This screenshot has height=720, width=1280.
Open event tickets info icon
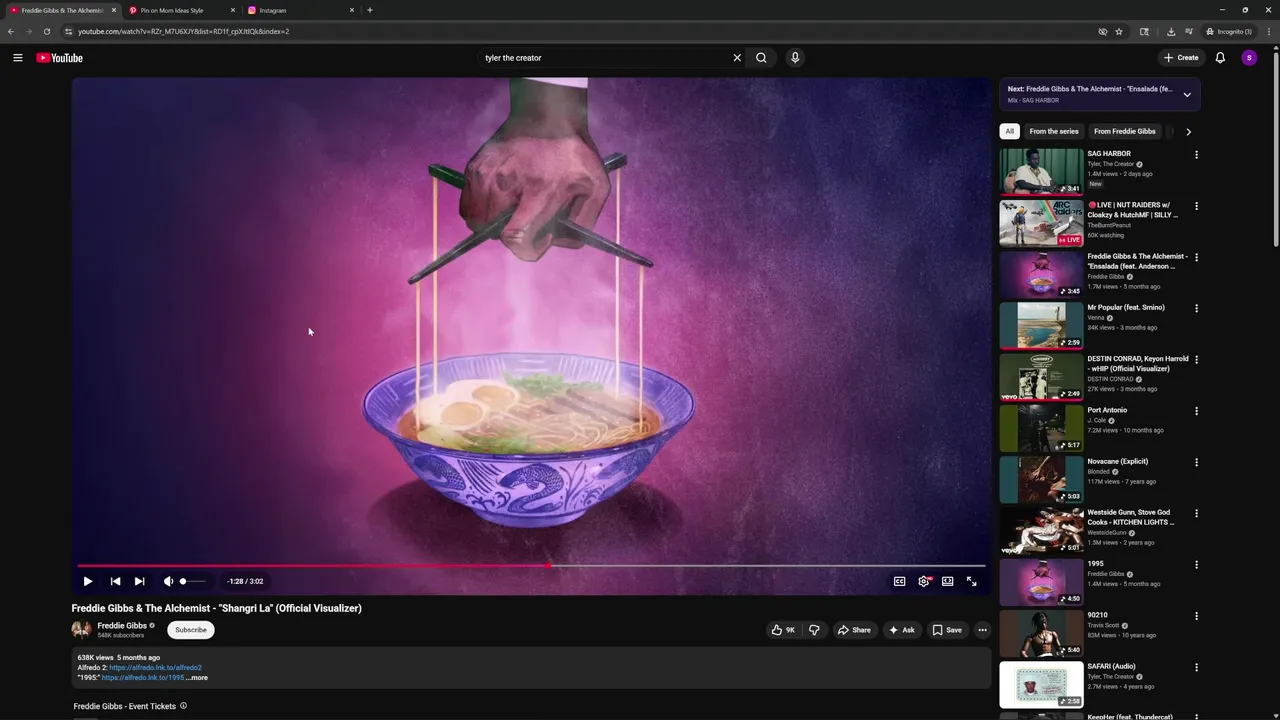(183, 706)
